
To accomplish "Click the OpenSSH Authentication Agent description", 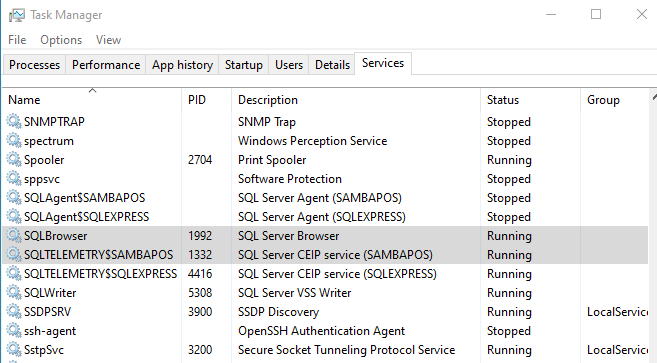I will click(x=321, y=331).
